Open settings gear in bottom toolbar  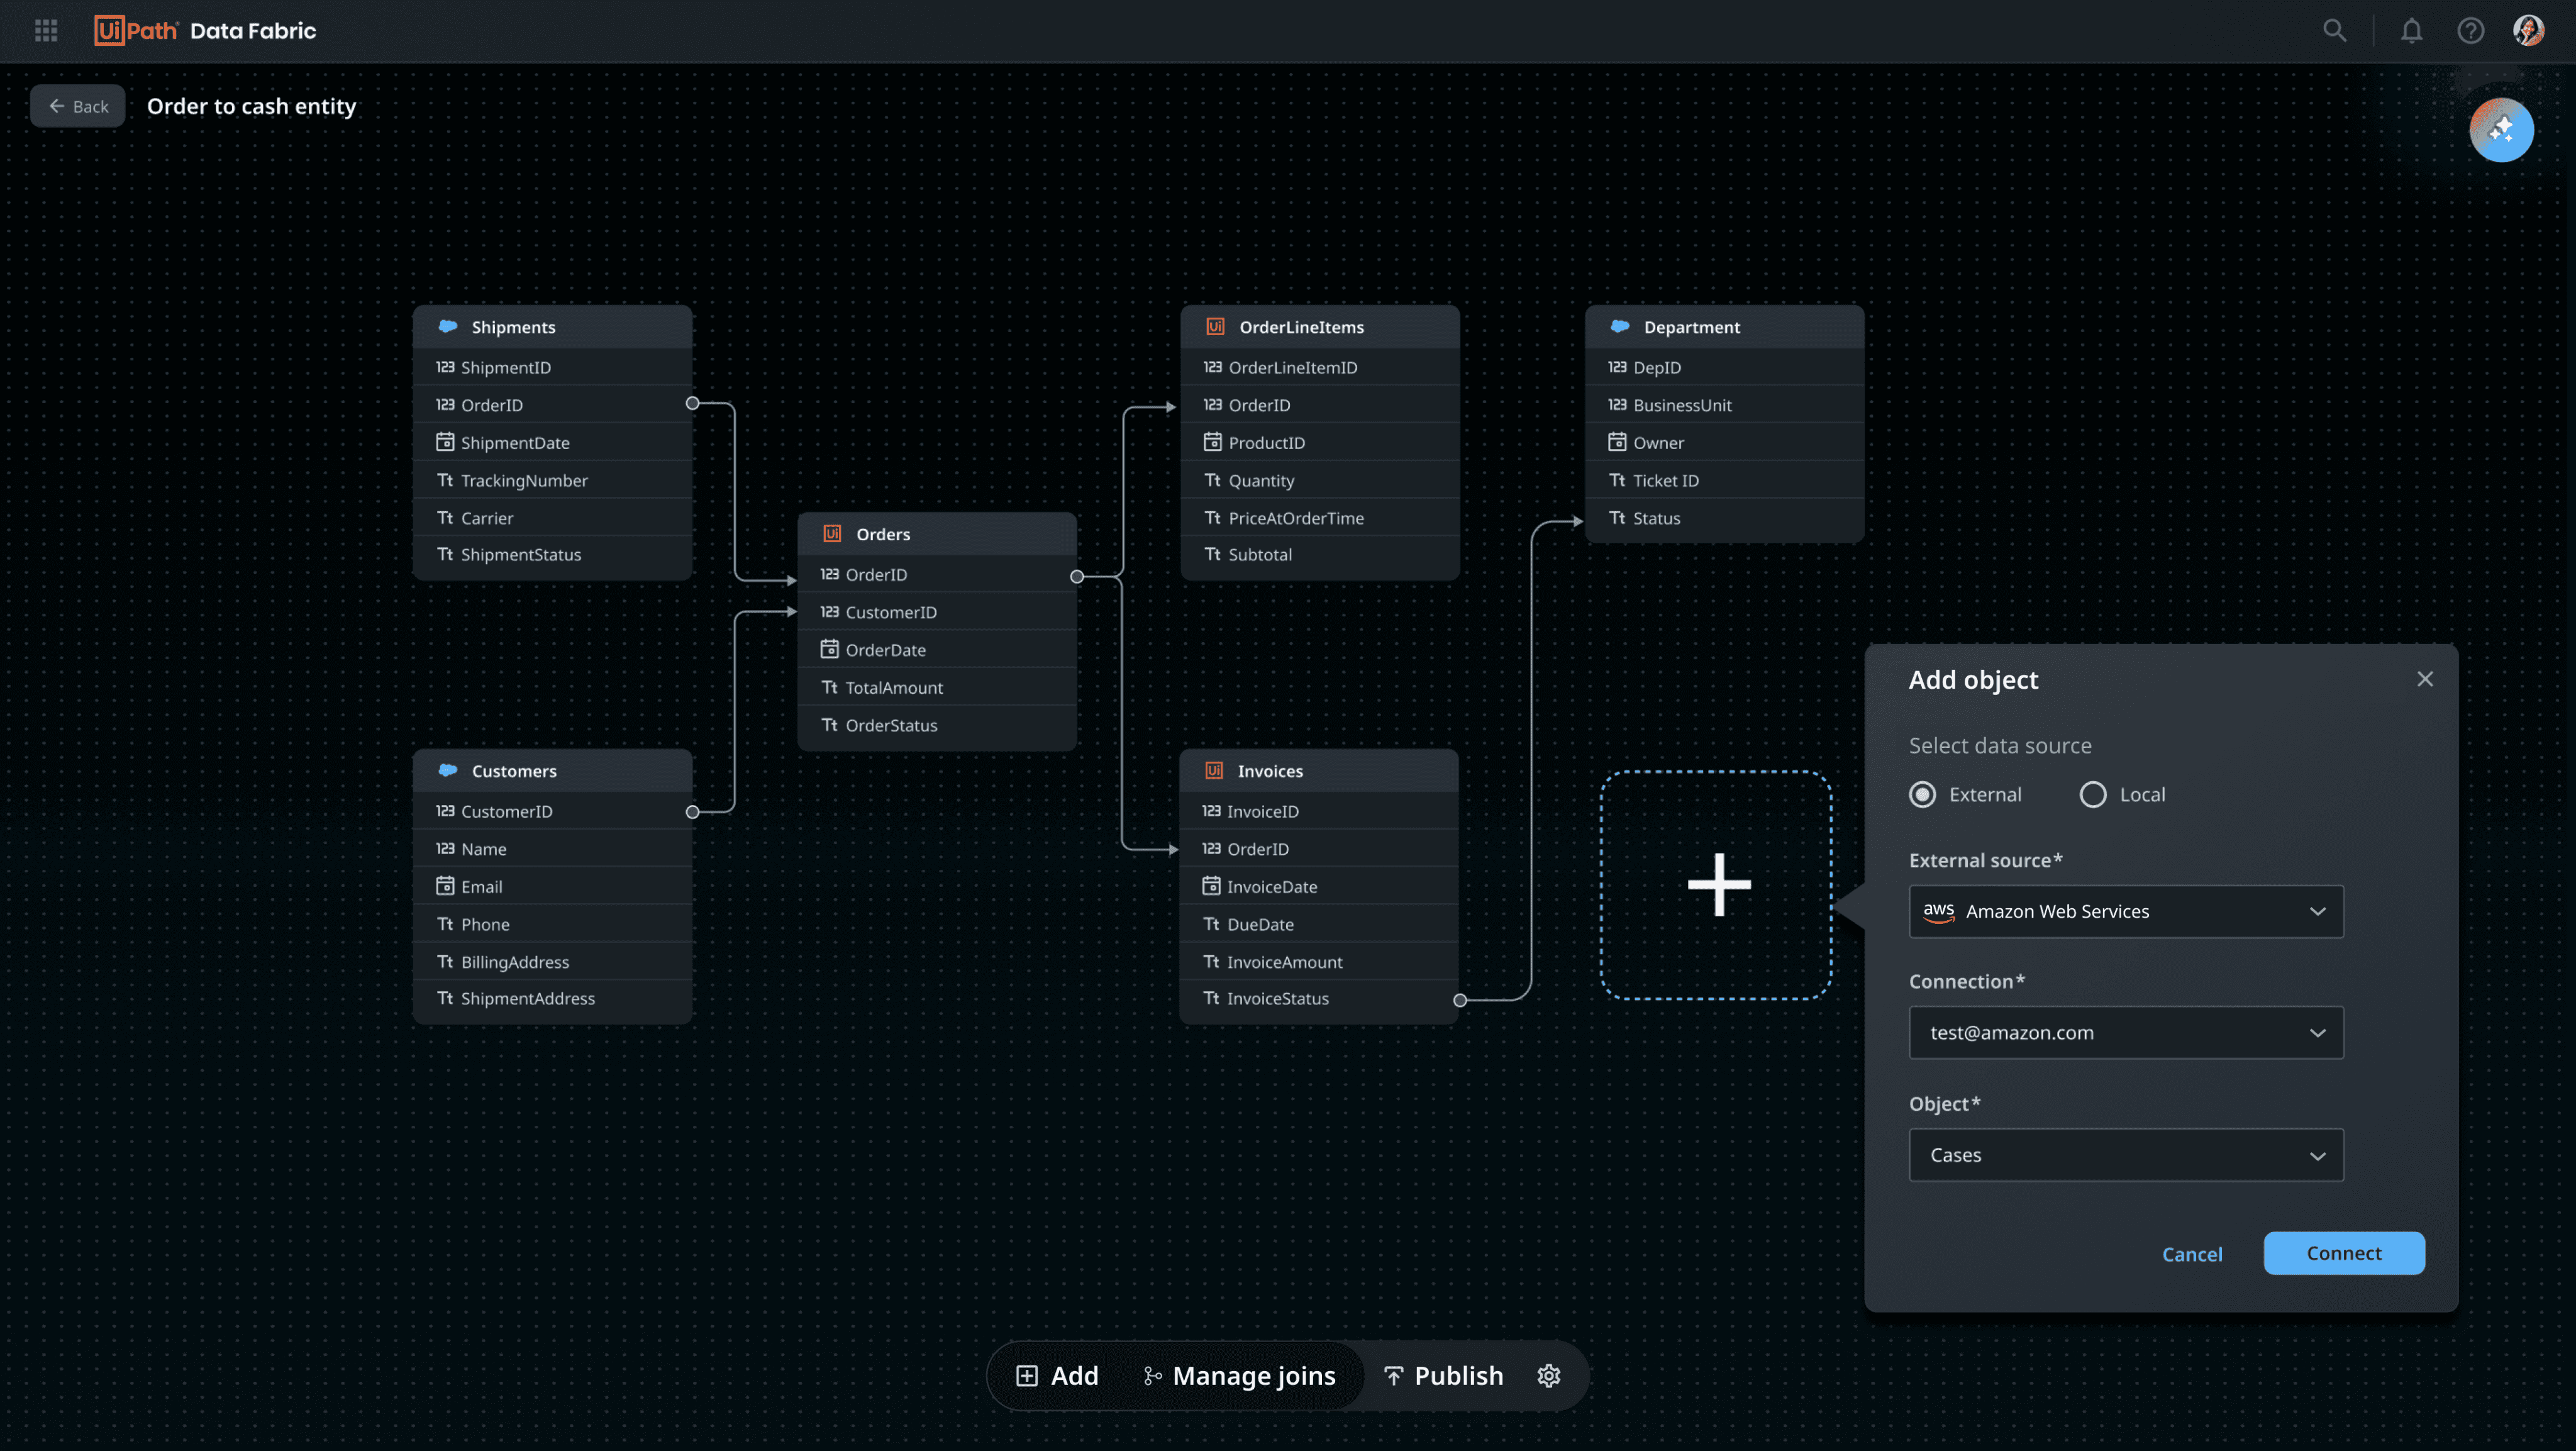click(x=1548, y=1376)
